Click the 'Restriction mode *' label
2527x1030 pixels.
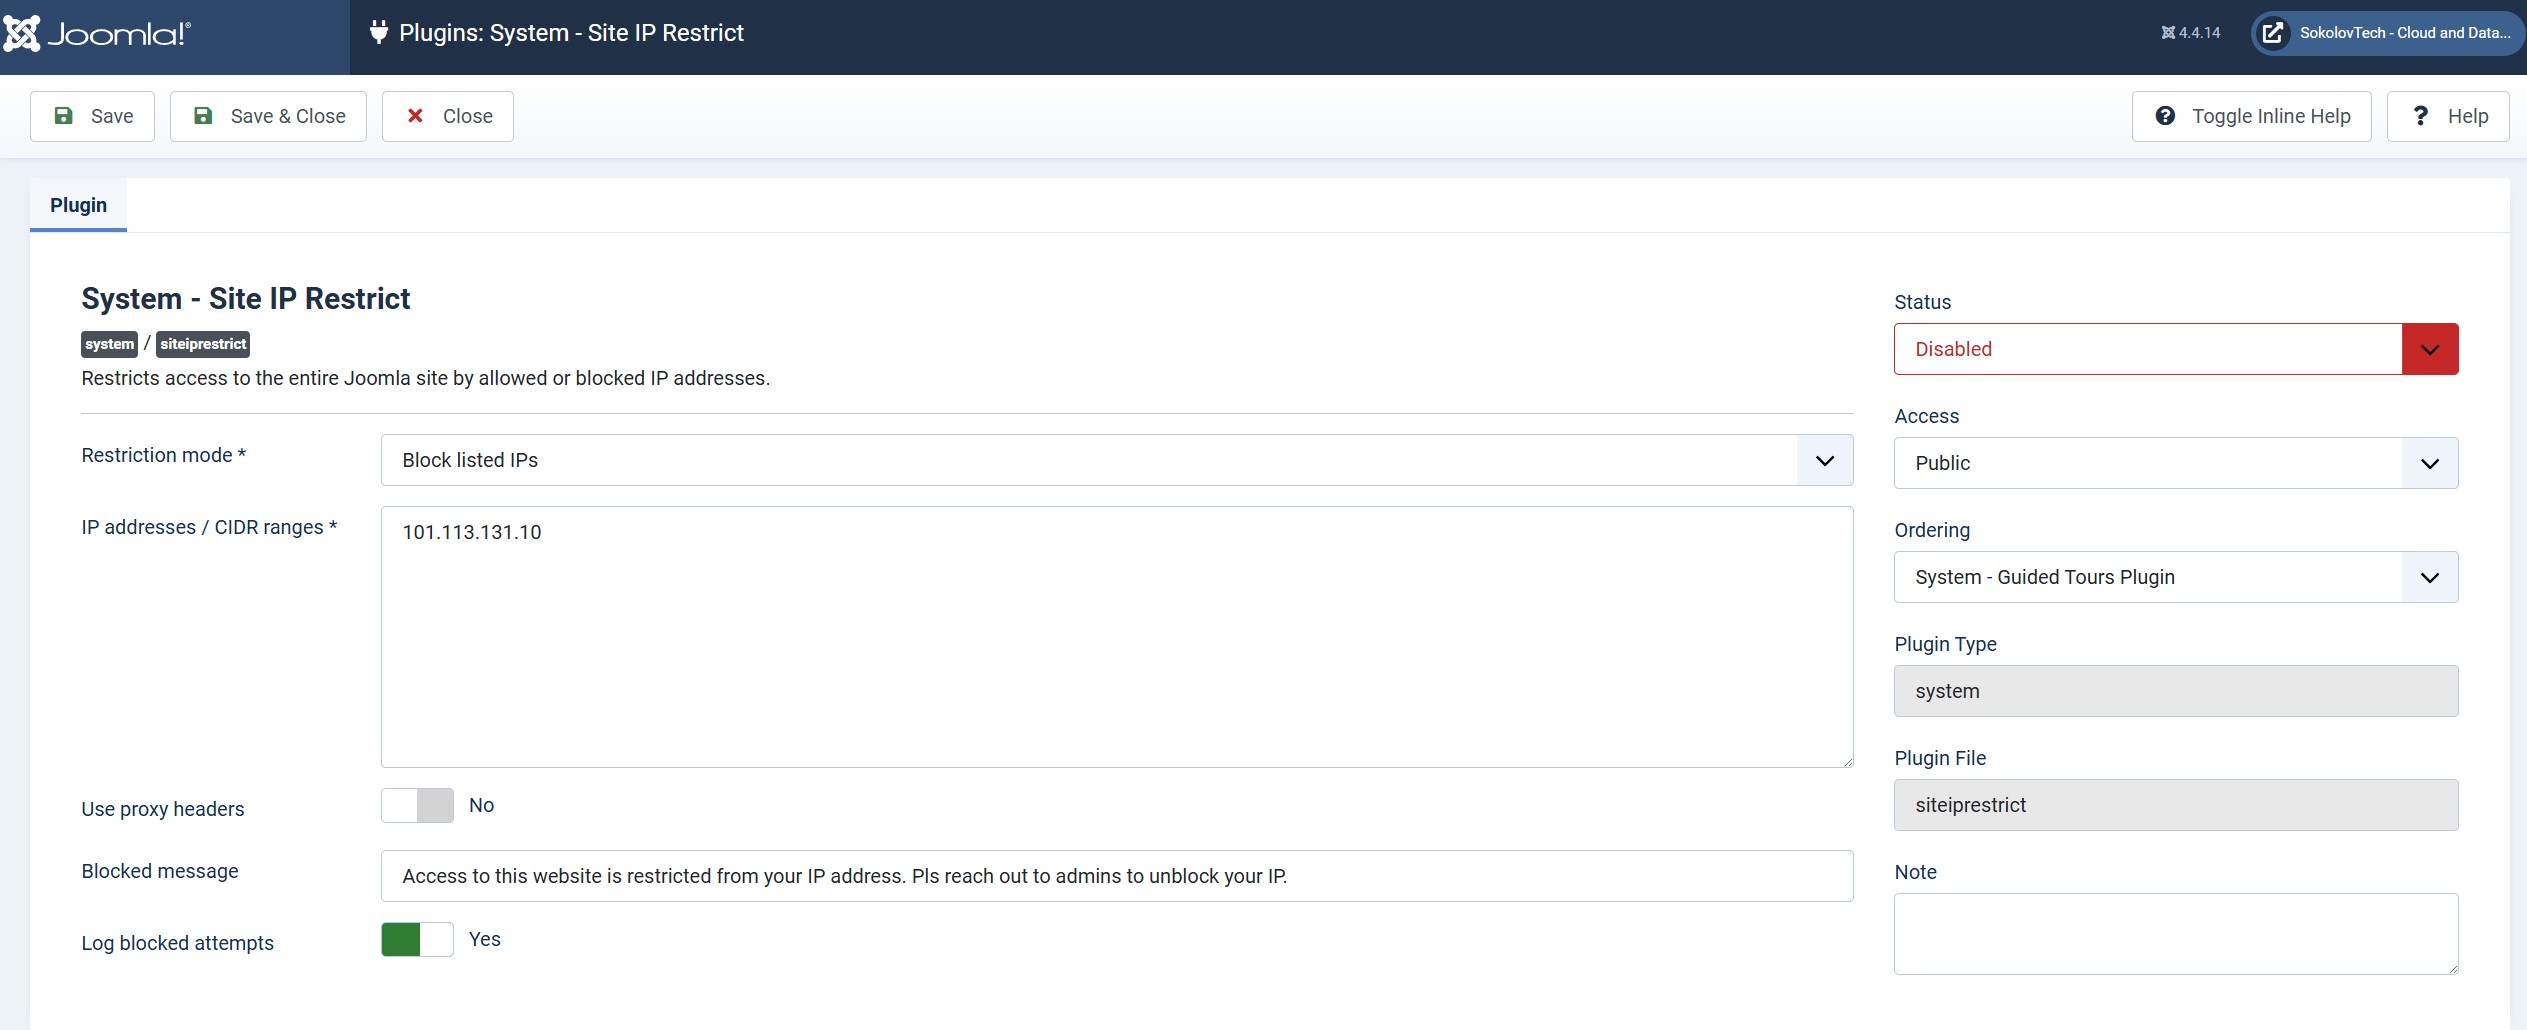tap(163, 455)
